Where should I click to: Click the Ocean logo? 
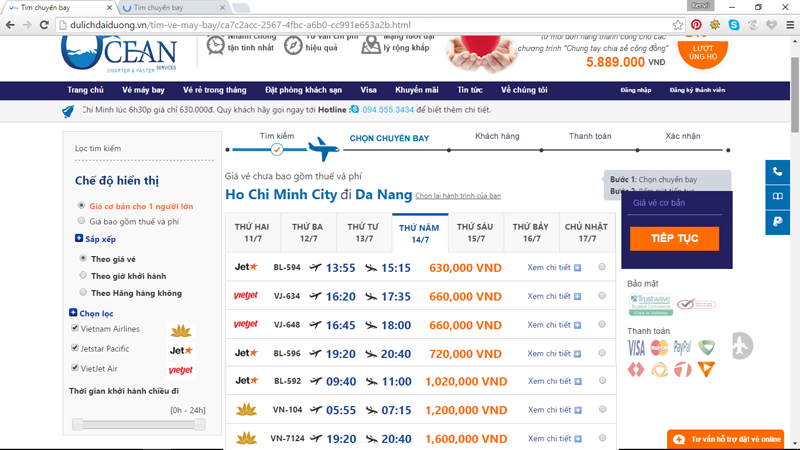pyautogui.click(x=119, y=54)
